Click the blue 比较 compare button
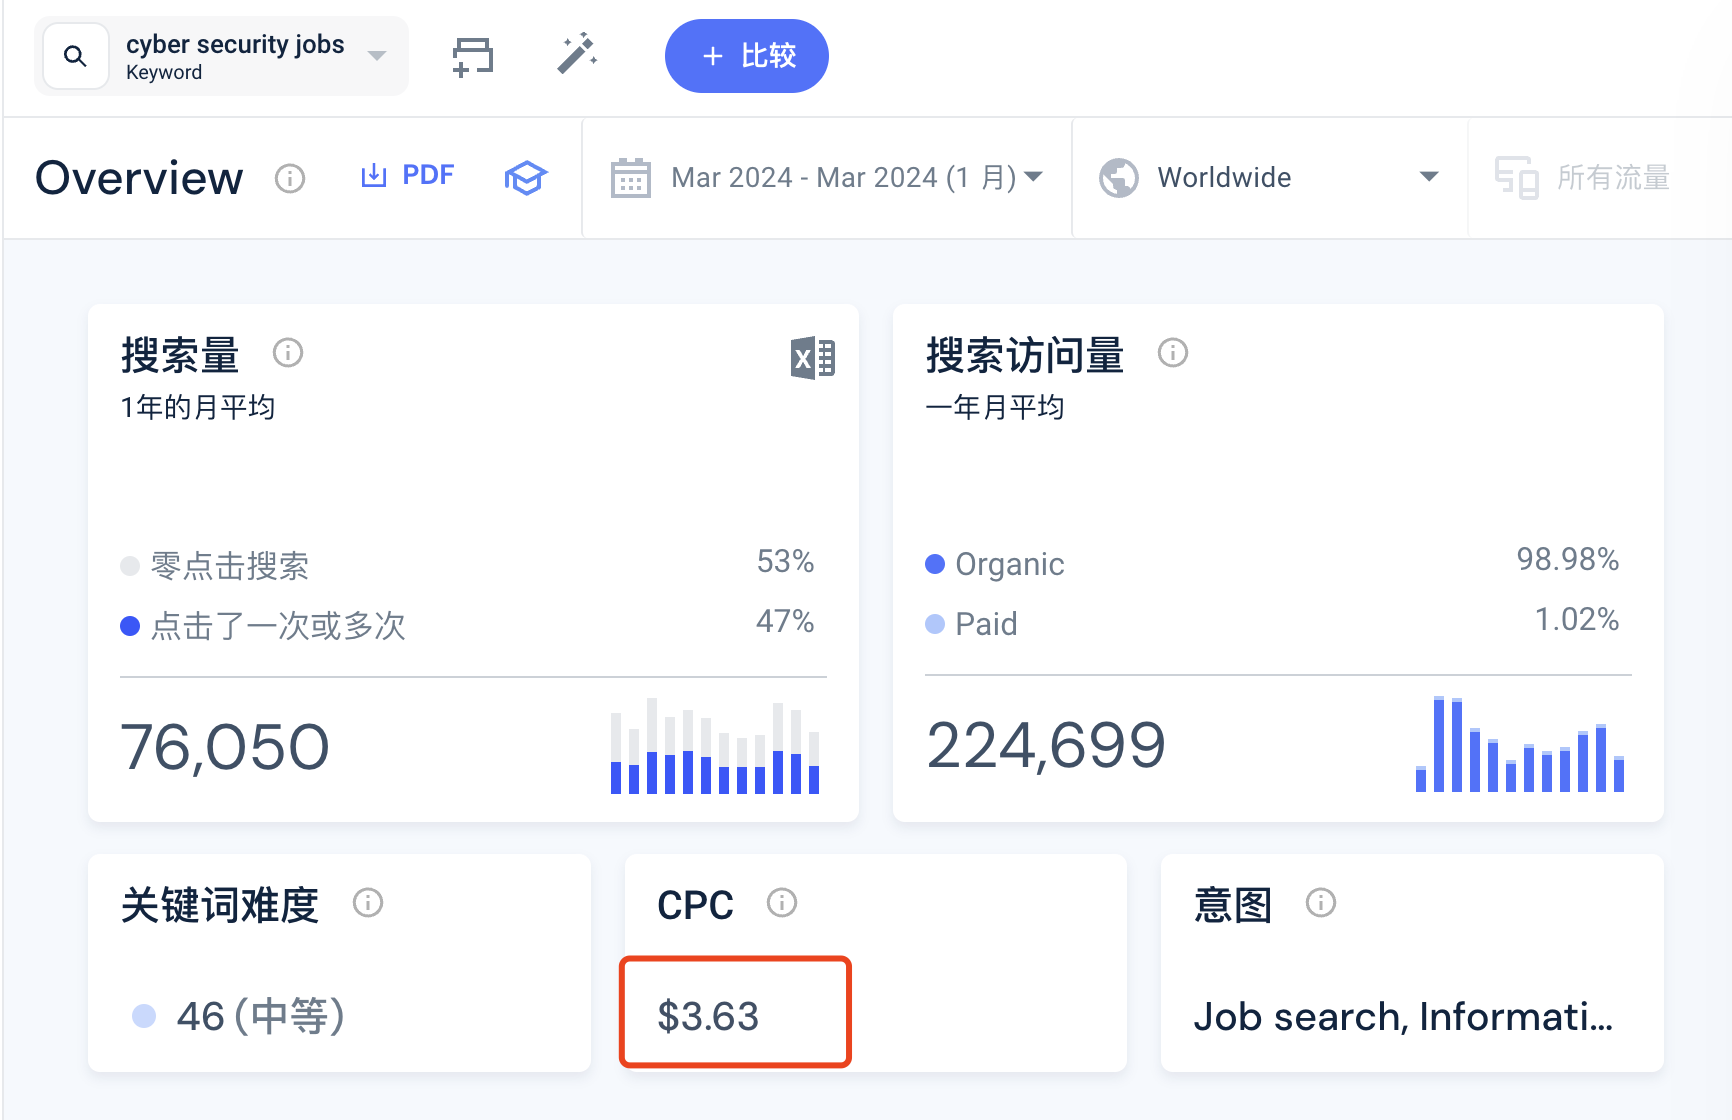The width and height of the screenshot is (1732, 1120). point(747,56)
